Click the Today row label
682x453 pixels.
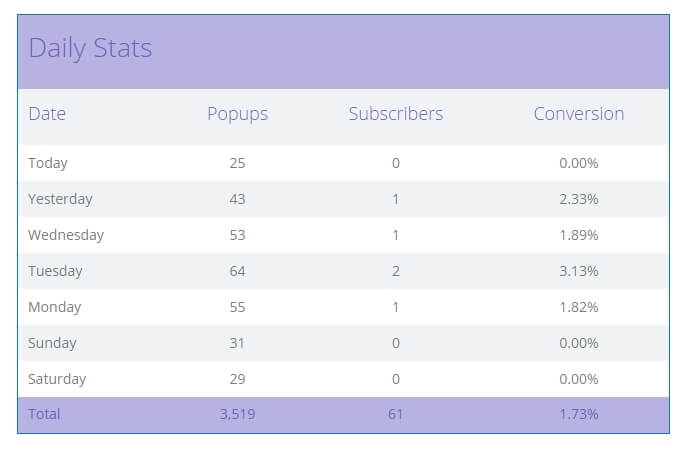click(48, 163)
